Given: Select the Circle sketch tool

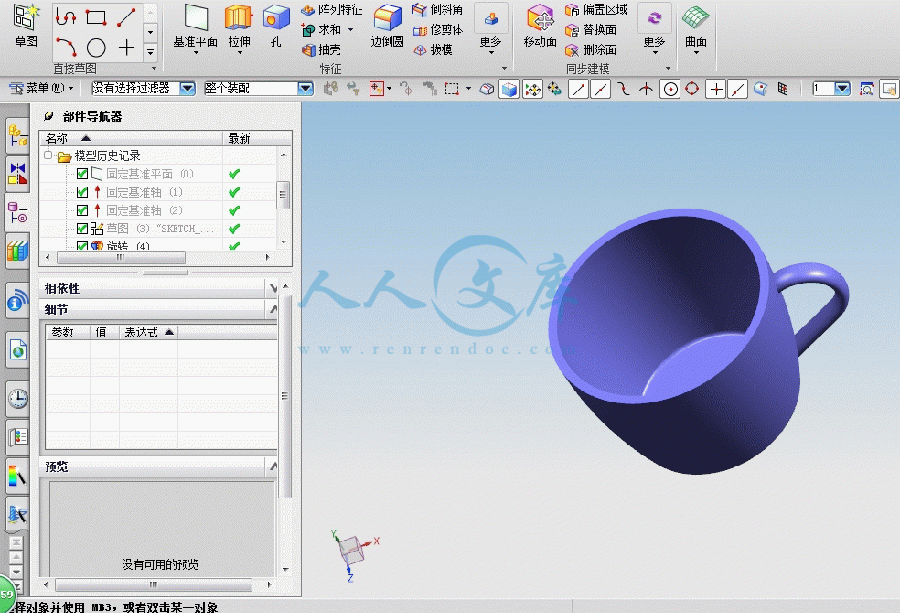Looking at the screenshot, I should (x=96, y=47).
